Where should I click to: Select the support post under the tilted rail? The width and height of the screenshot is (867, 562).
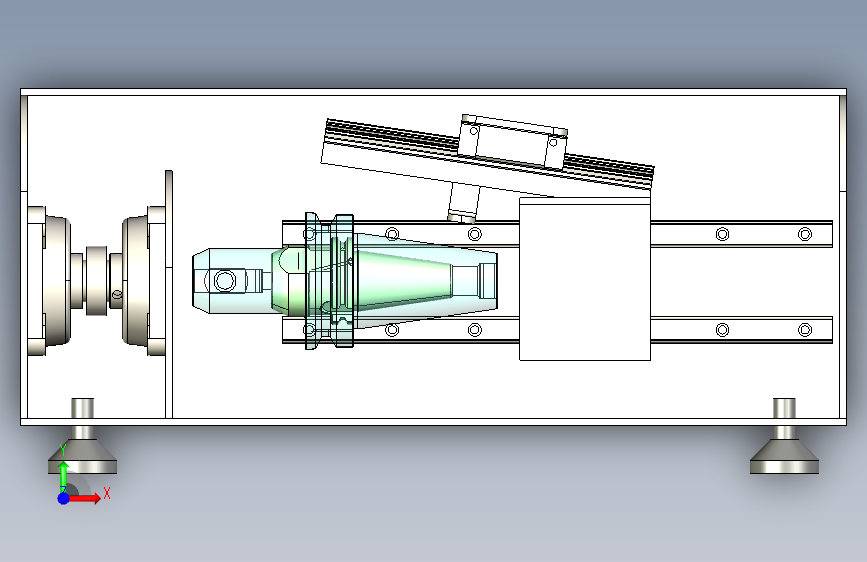pyautogui.click(x=463, y=202)
